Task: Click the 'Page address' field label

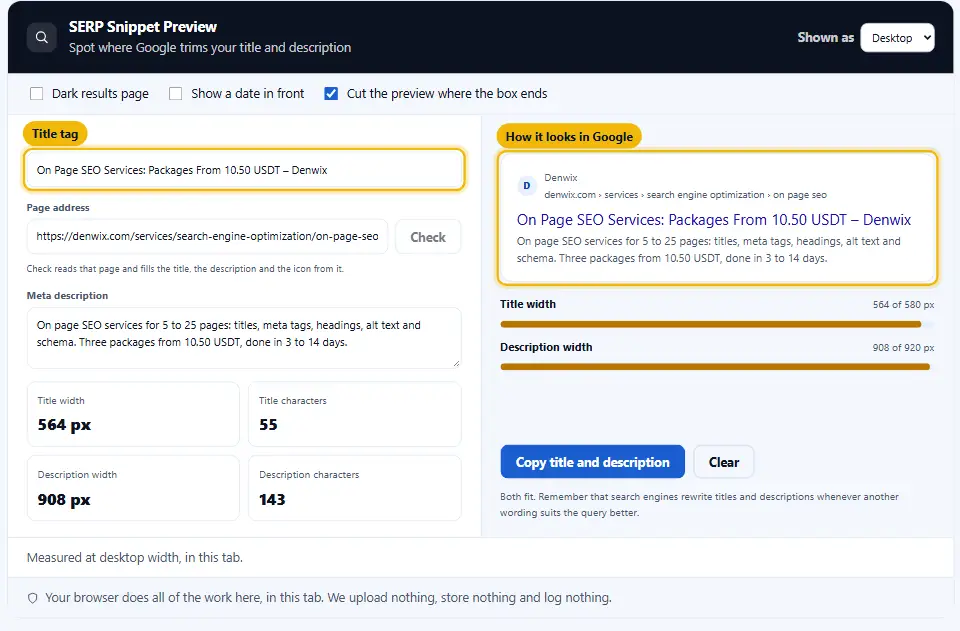Action: [x=58, y=207]
